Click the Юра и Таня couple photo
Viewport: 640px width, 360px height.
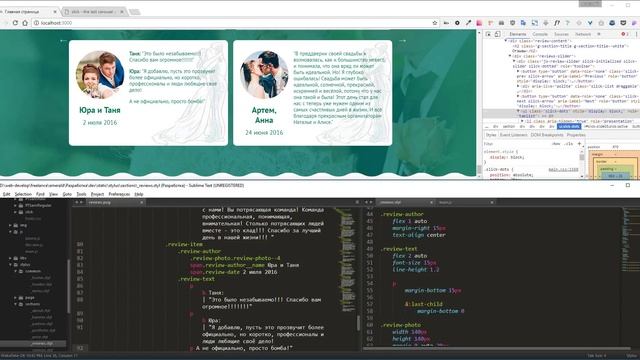(100, 75)
